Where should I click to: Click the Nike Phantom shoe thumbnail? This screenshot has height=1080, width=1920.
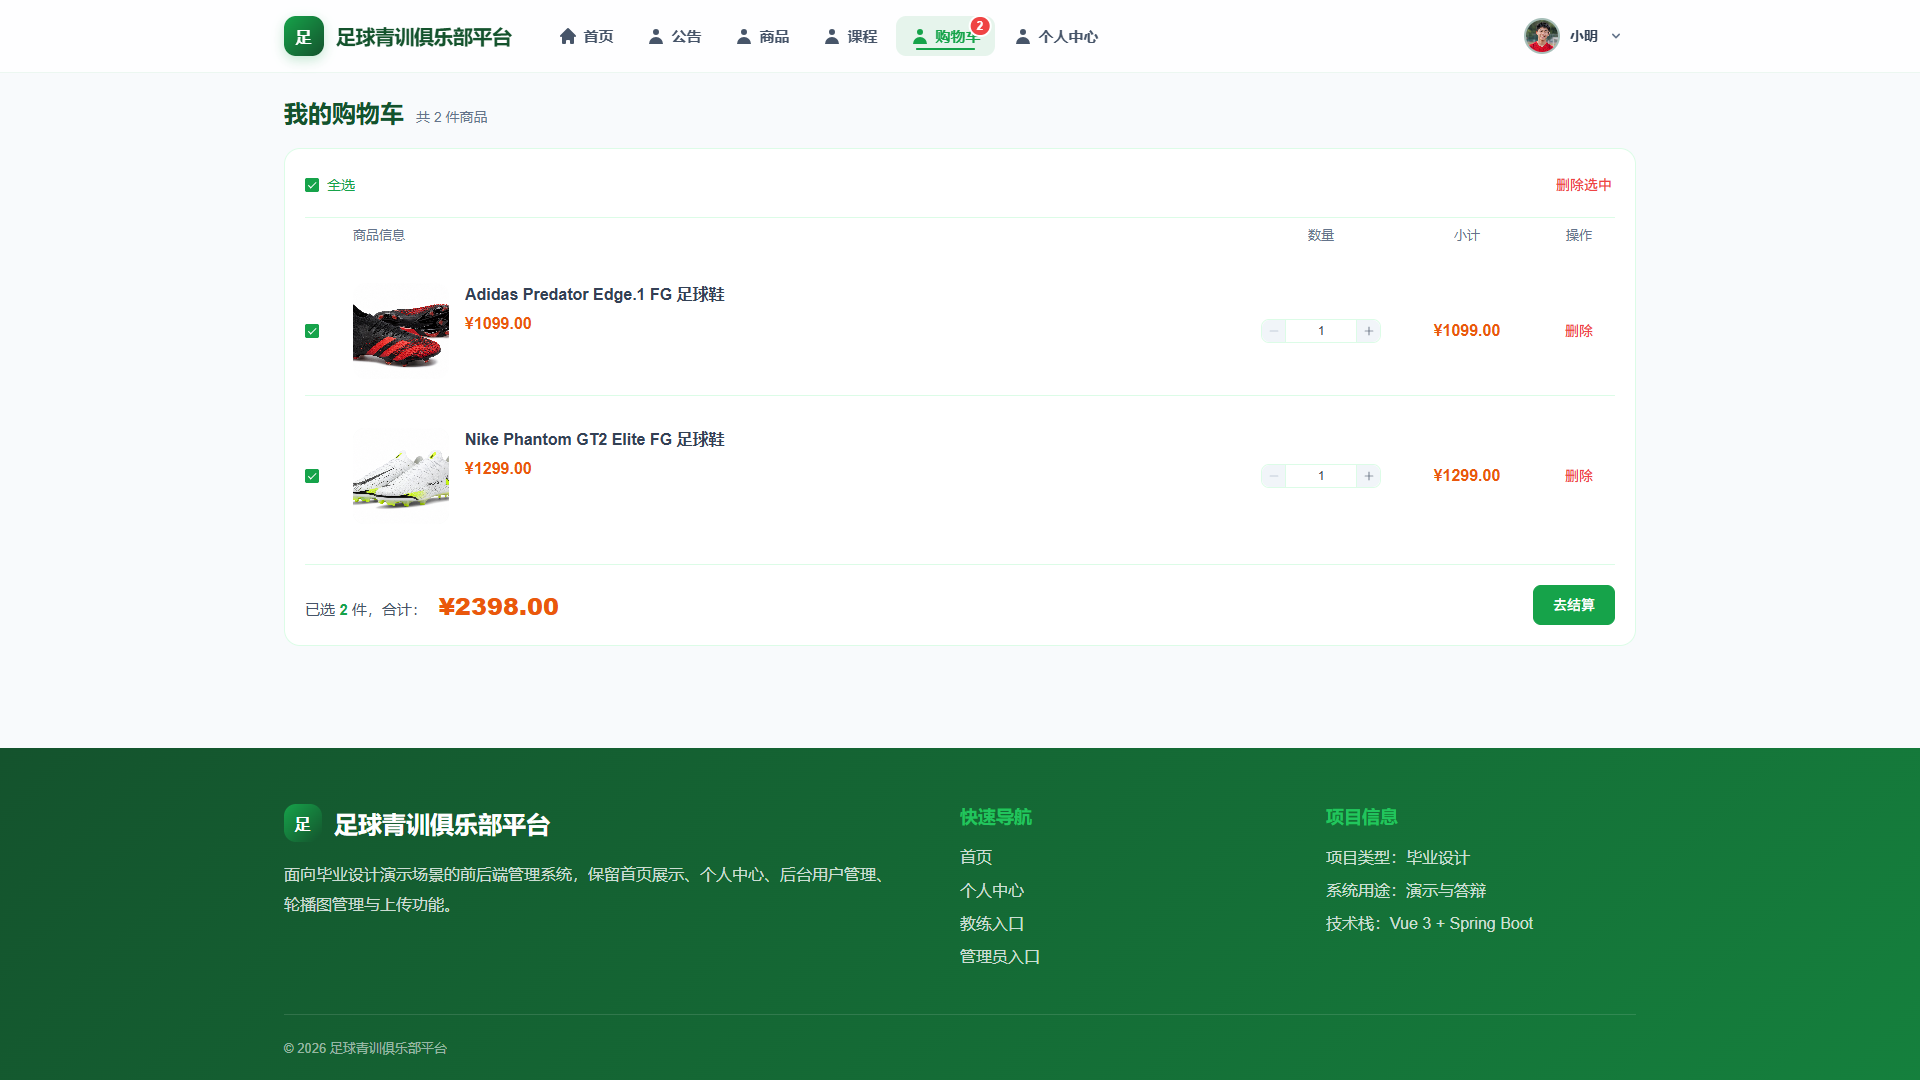401,476
